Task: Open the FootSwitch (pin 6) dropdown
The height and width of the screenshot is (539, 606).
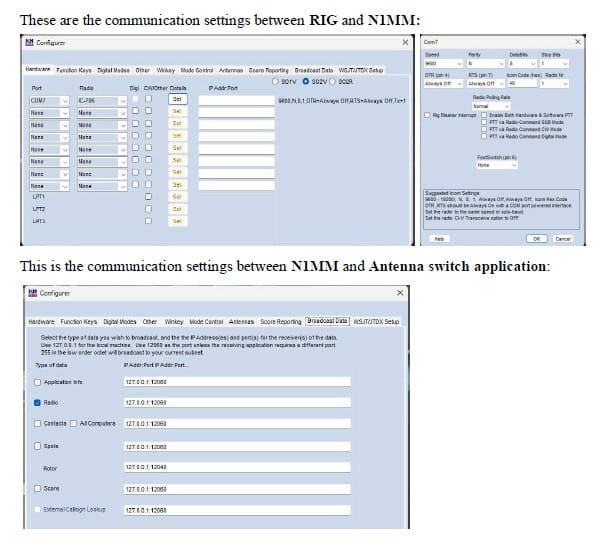Action: tap(496, 165)
